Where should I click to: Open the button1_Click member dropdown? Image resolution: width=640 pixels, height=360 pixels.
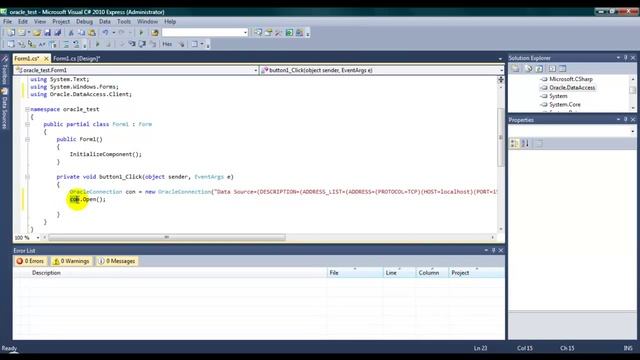[x=502, y=70]
